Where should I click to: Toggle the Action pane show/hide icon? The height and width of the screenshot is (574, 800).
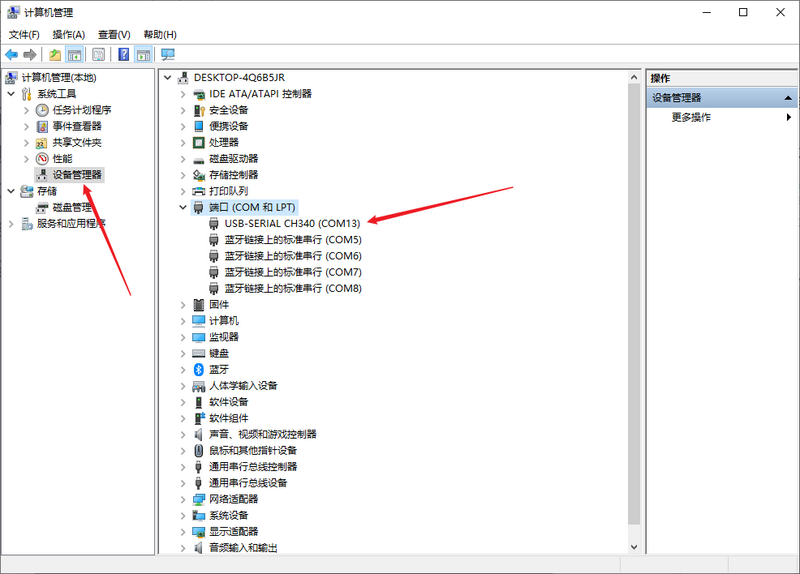click(x=143, y=55)
